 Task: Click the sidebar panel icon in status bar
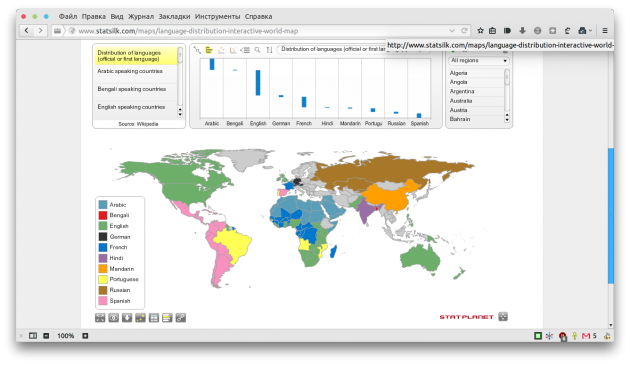coord(33,336)
